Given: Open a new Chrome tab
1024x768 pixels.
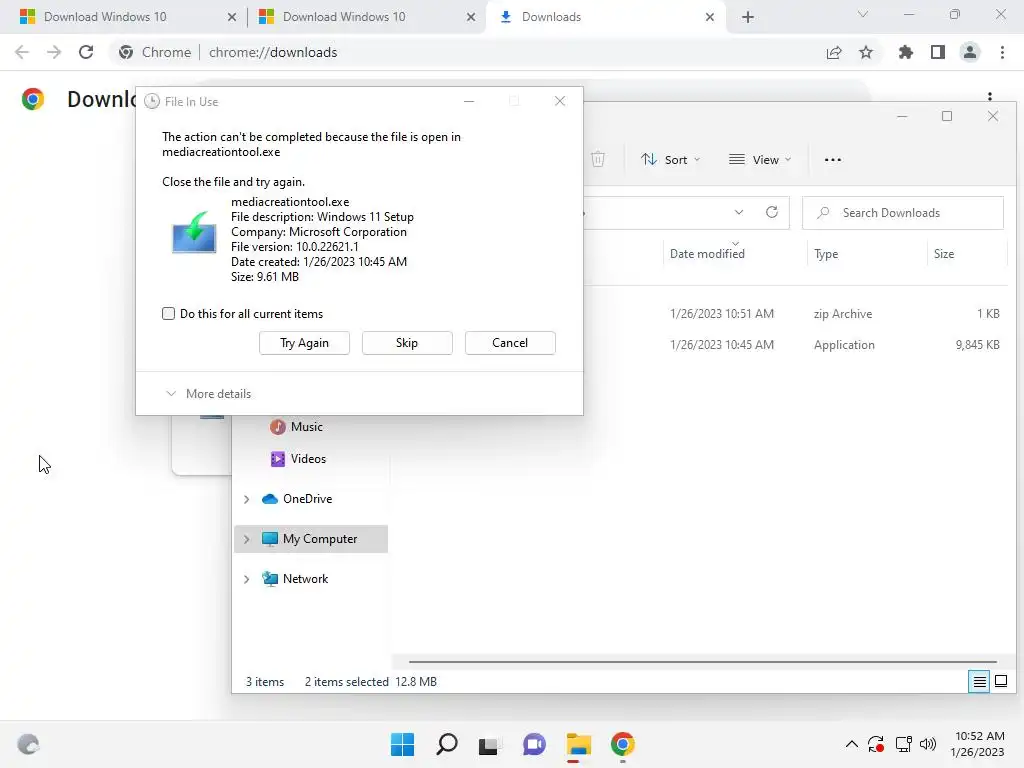Looking at the screenshot, I should (x=748, y=17).
